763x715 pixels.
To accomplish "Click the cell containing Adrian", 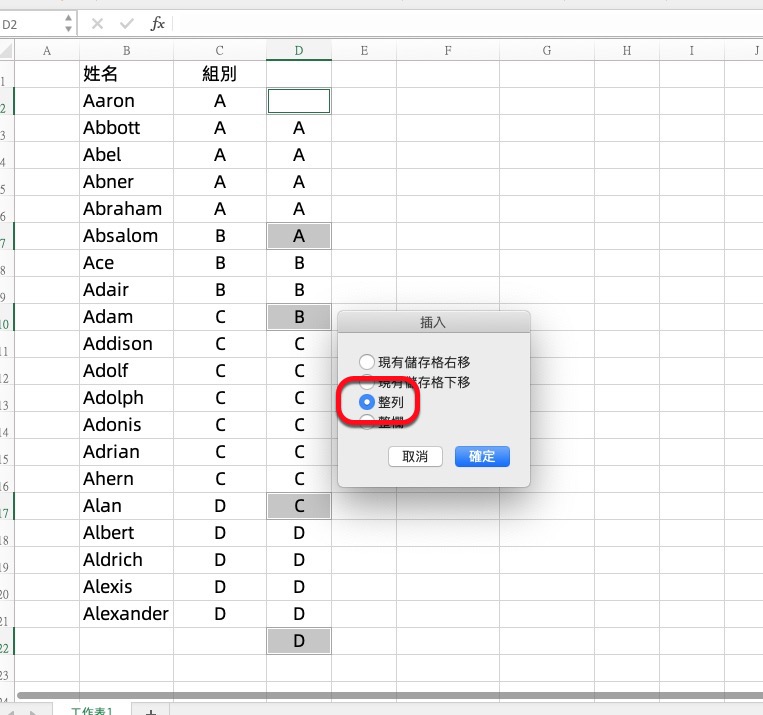I will 127,452.
